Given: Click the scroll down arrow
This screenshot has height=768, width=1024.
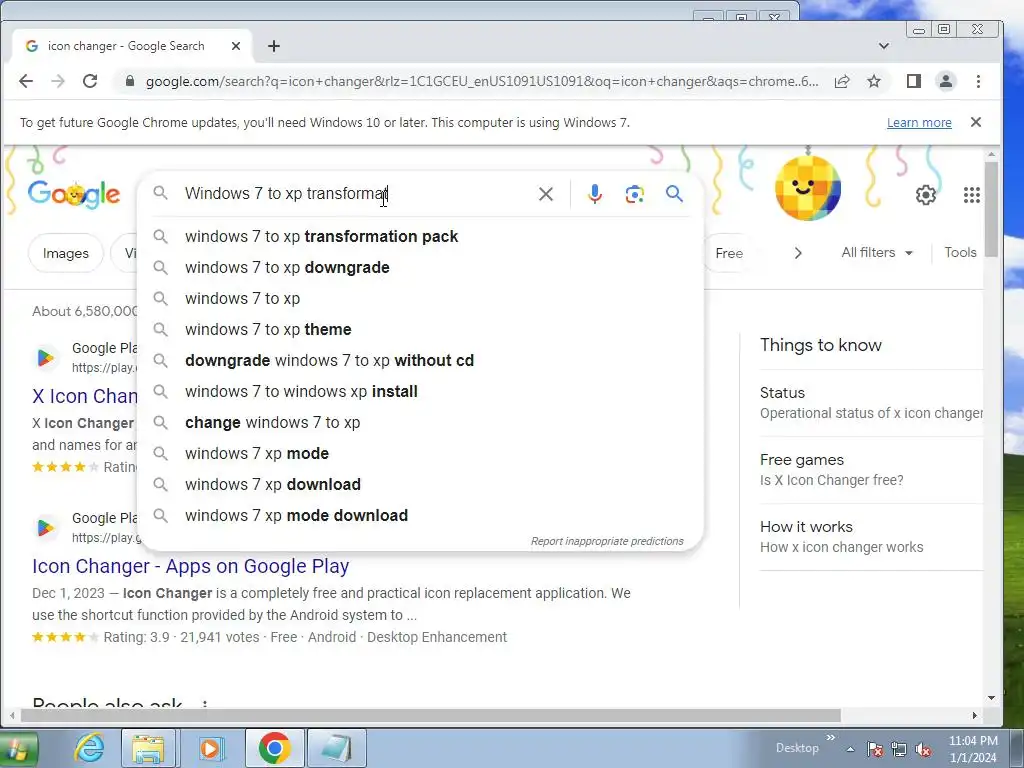Looking at the screenshot, I should [991, 698].
